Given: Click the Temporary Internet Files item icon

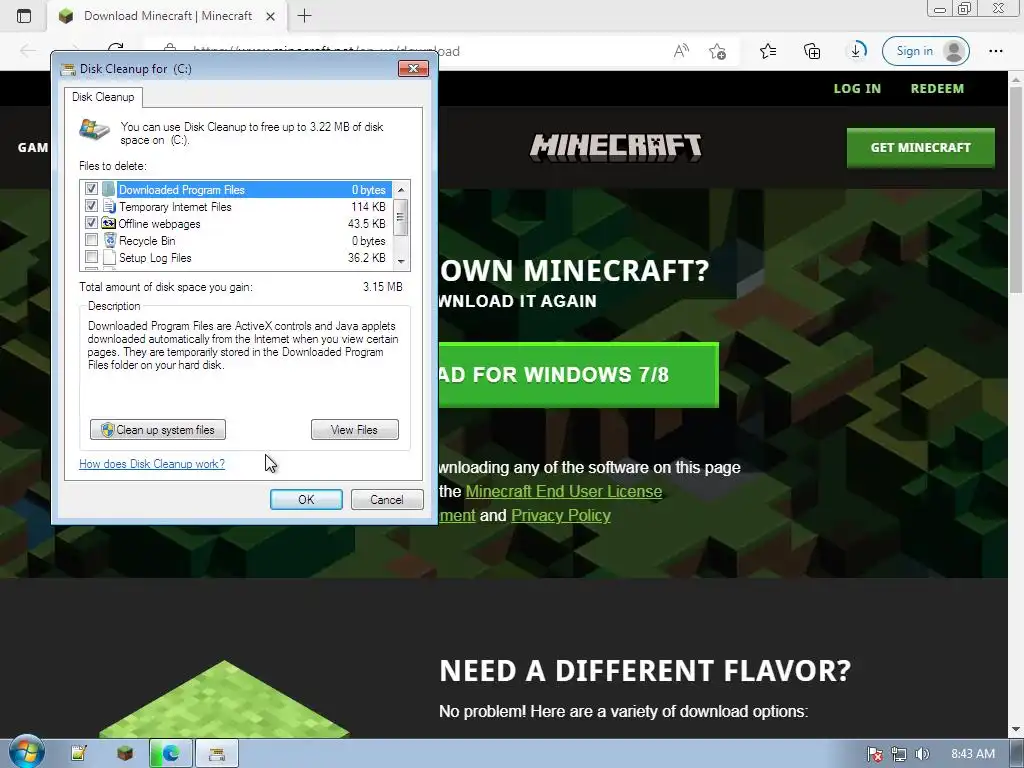Looking at the screenshot, I should 109,206.
